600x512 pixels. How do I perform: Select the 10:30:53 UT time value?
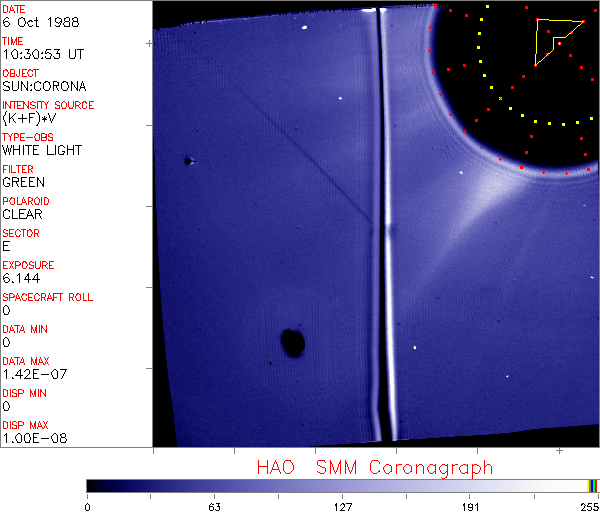pos(43,54)
